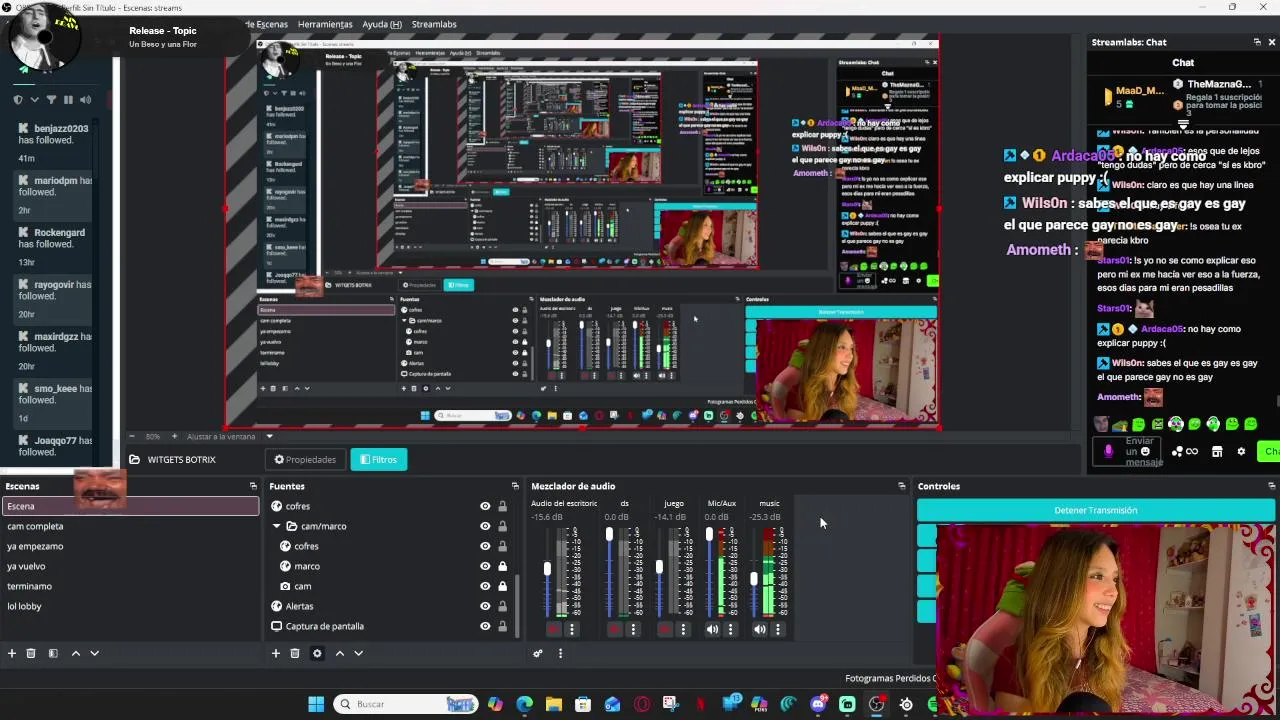The height and width of the screenshot is (720, 1280).
Task: Adjust the music volume slider
Action: [x=754, y=579]
